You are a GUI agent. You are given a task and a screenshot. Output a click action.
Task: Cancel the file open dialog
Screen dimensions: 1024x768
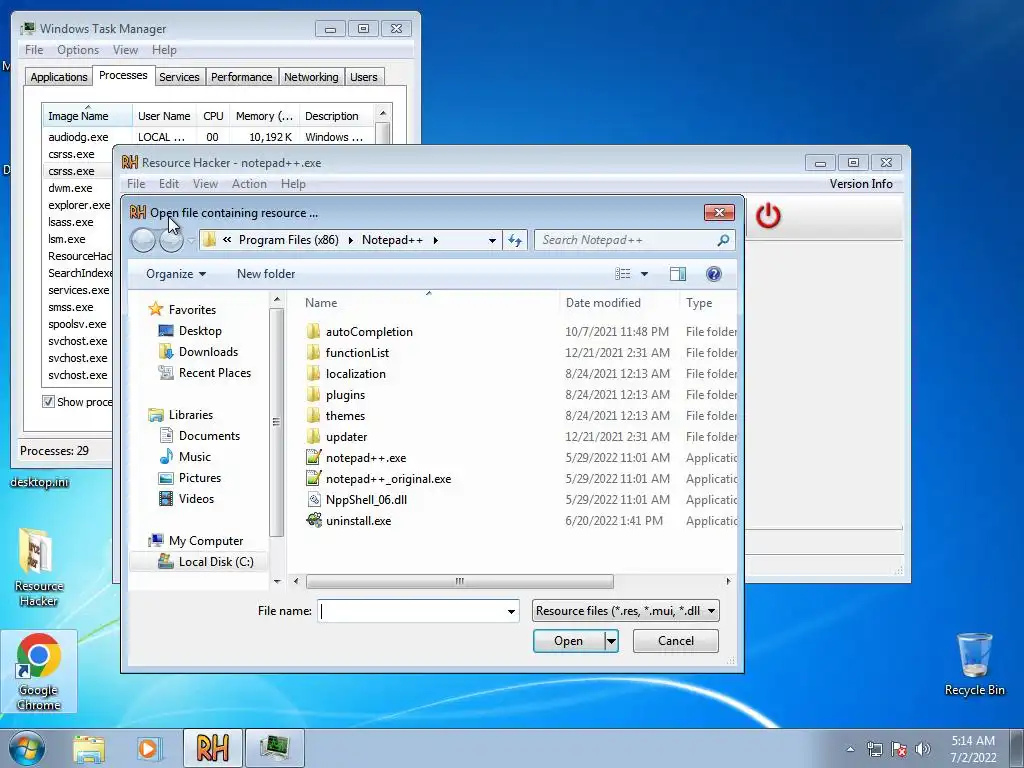click(x=676, y=641)
